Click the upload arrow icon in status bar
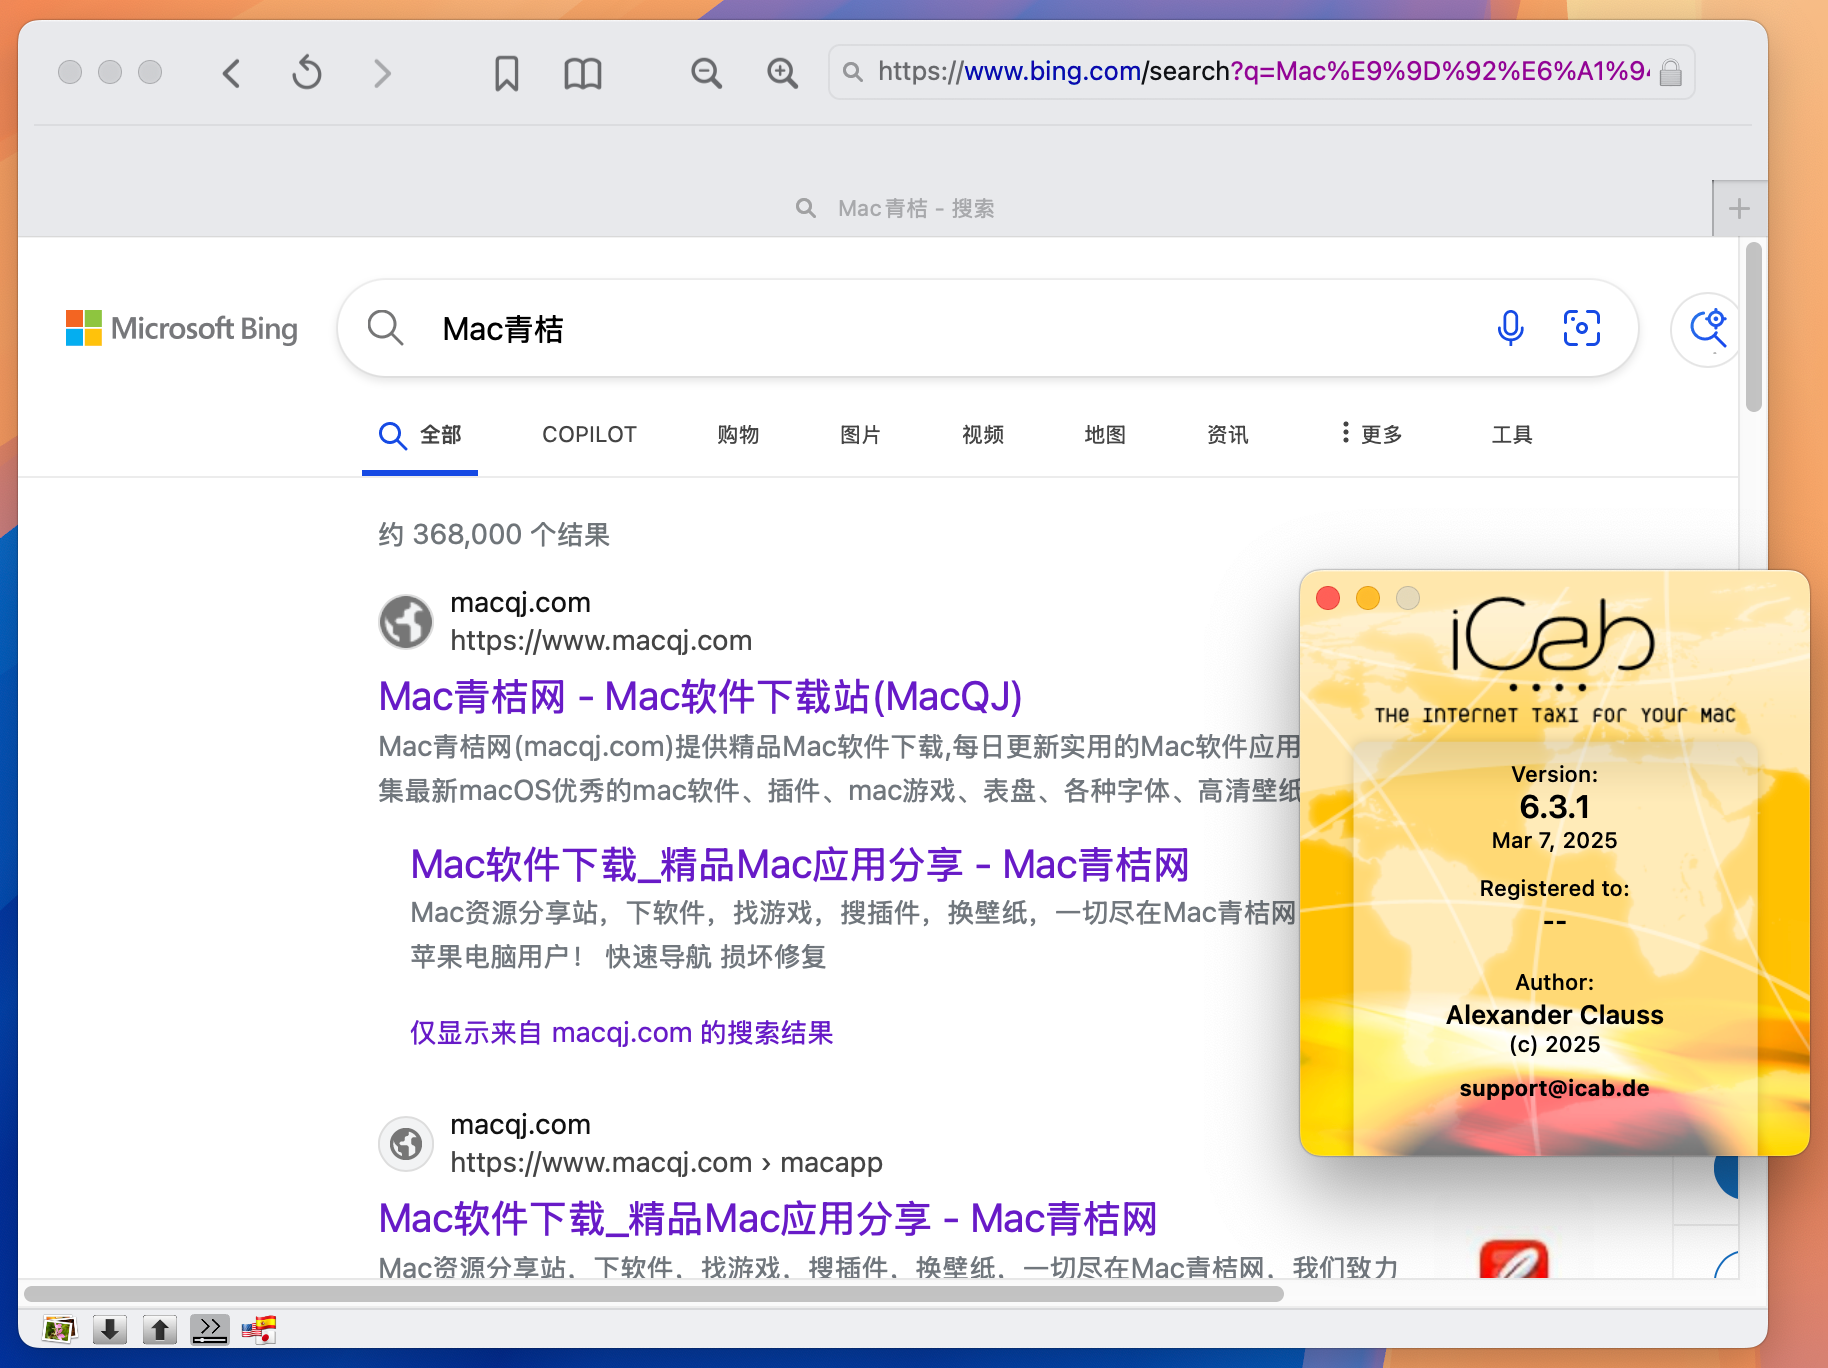The height and width of the screenshot is (1368, 1828). coord(159,1329)
